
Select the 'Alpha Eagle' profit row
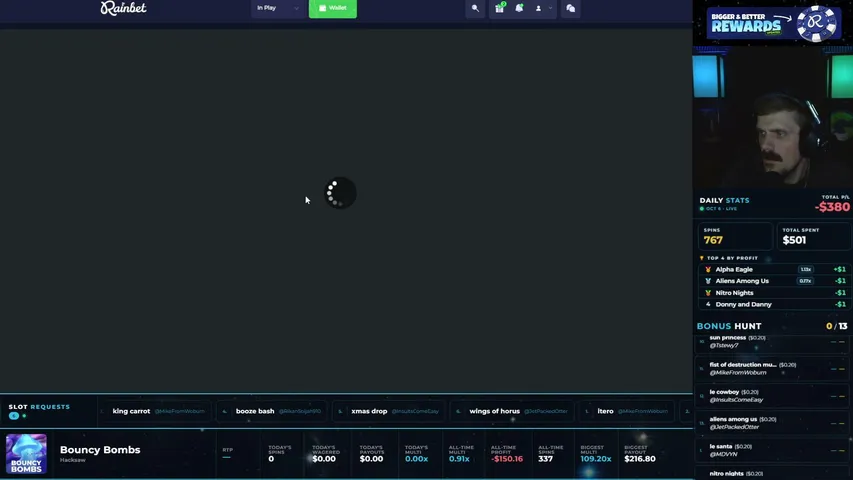pos(774,269)
